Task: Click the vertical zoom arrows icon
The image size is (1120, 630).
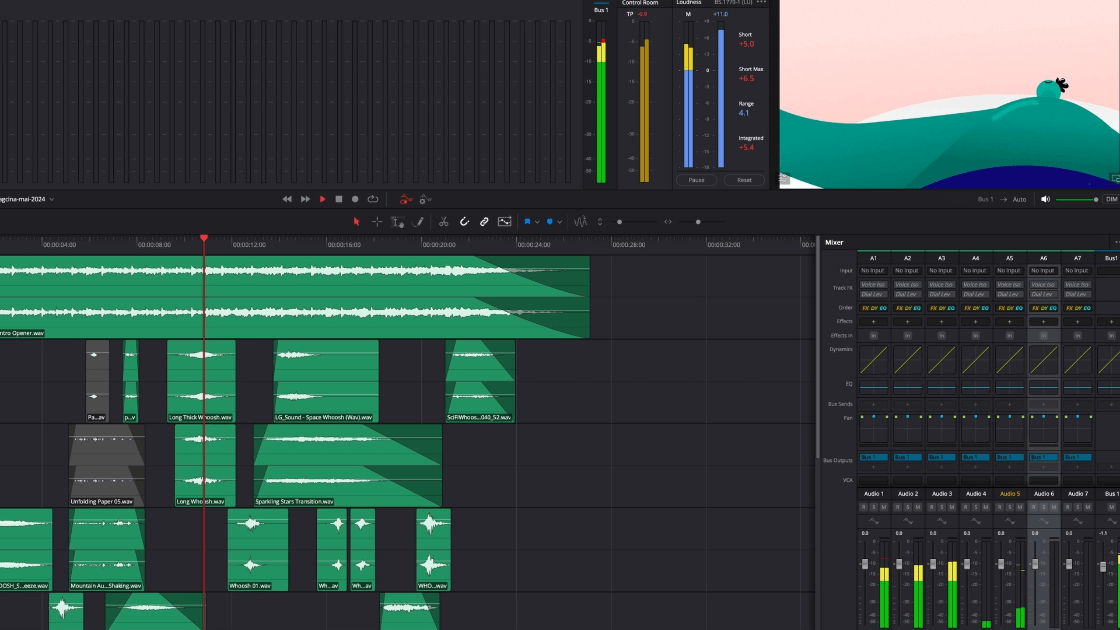Action: (600, 222)
